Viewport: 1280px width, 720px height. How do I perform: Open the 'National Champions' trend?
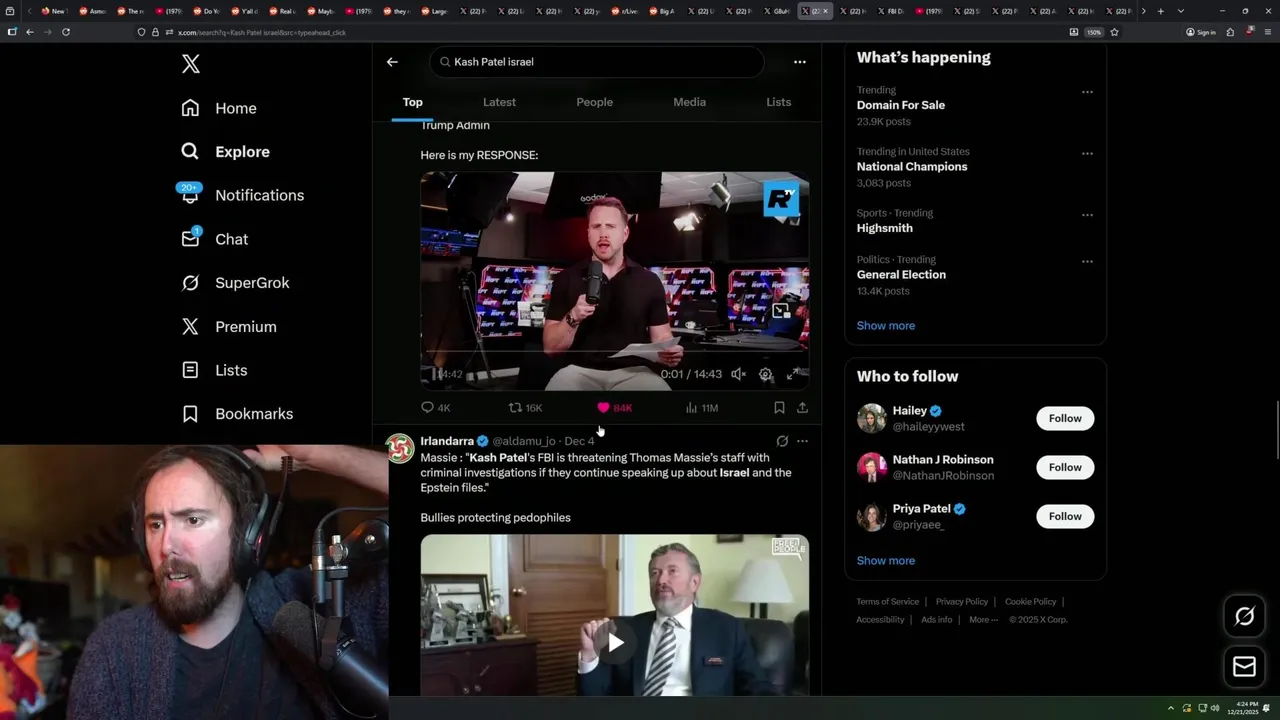click(x=912, y=167)
